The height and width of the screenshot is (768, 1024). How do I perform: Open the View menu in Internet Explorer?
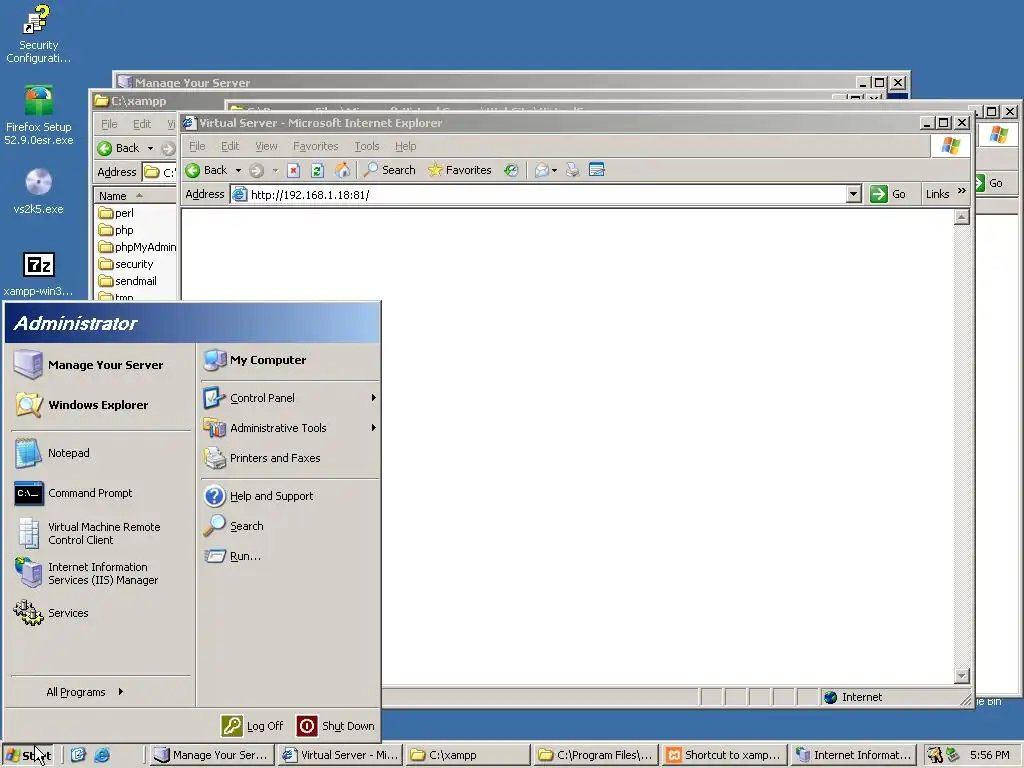click(x=266, y=146)
